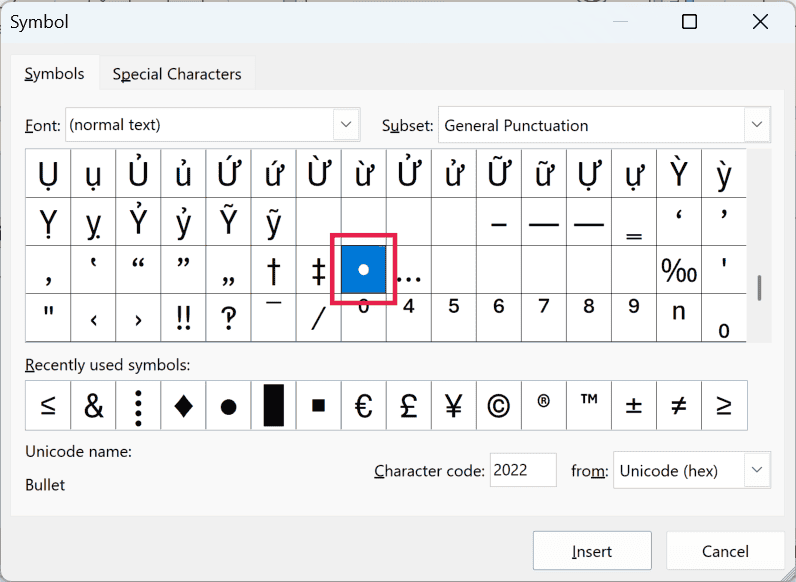796x582 pixels.
Task: Pick the left single angle quotation mark
Action: pyautogui.click(x=93, y=318)
